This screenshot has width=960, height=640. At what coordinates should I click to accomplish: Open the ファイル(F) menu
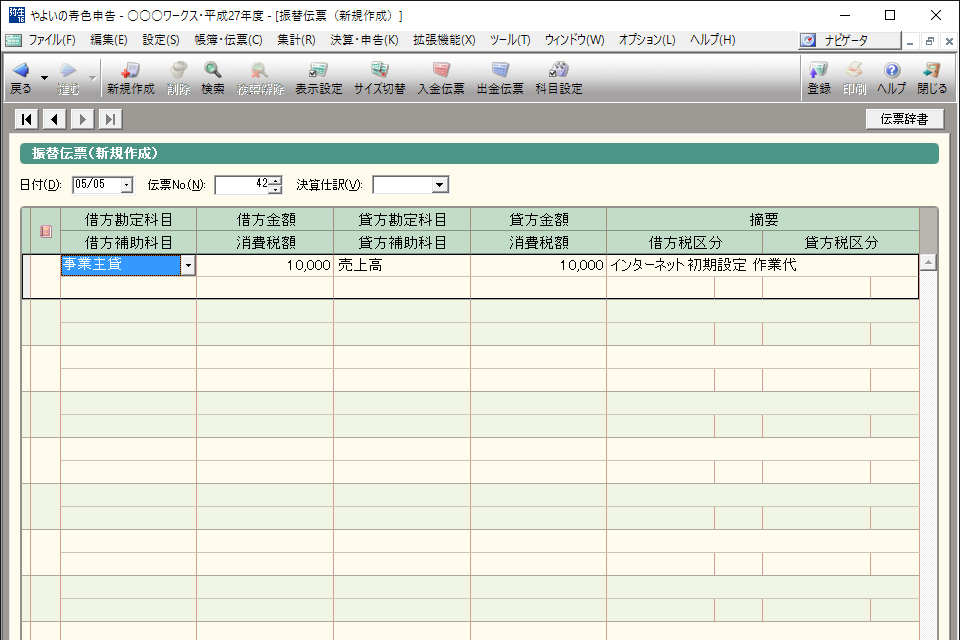point(52,40)
